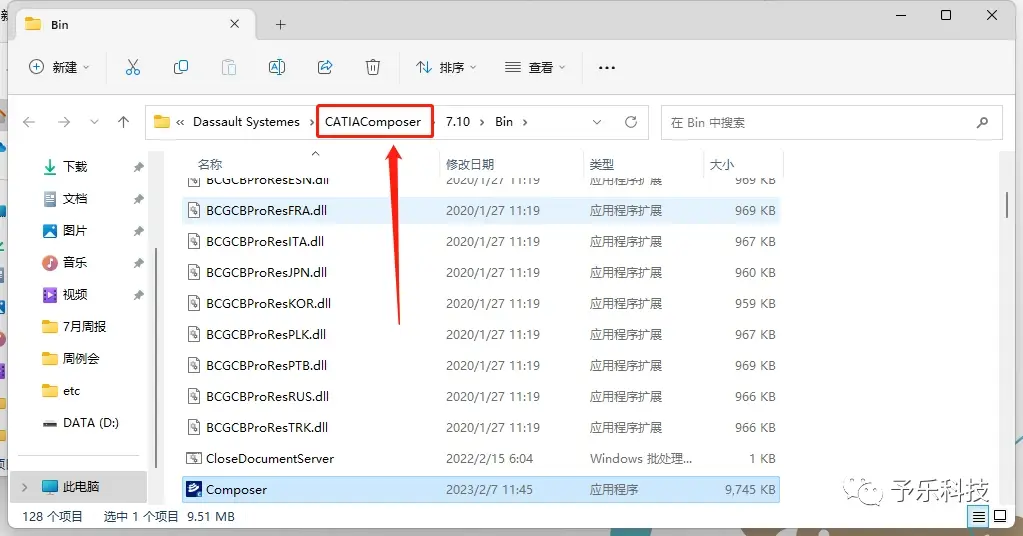Click the Copy icon in toolbar
1023x536 pixels.
[x=181, y=67]
